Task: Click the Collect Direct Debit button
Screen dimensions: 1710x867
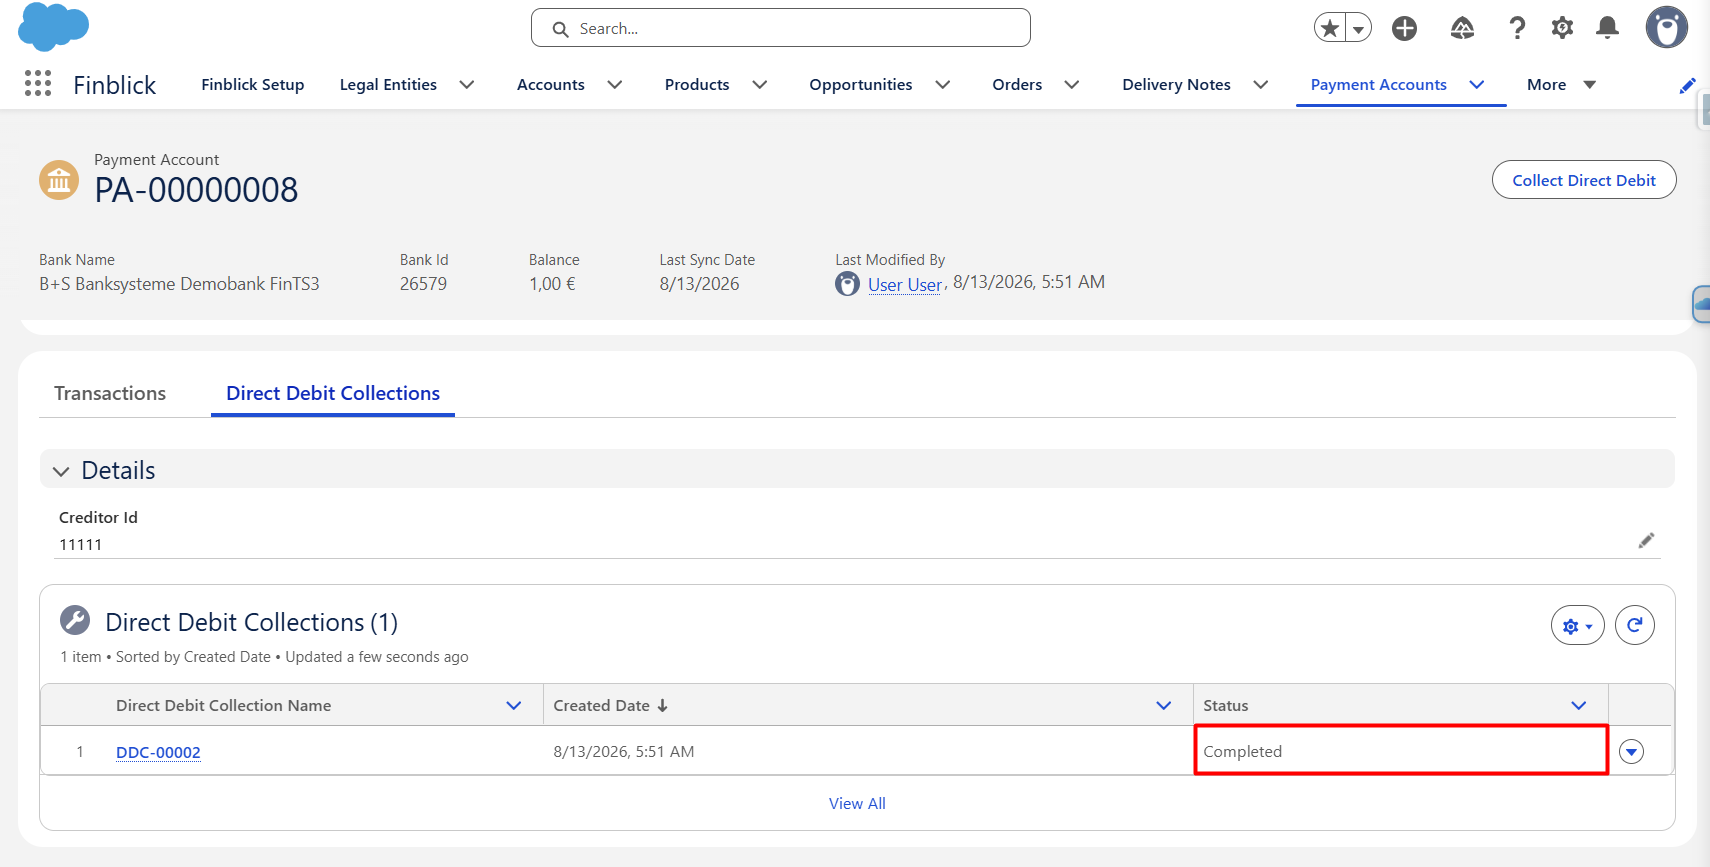Action: click(1584, 180)
